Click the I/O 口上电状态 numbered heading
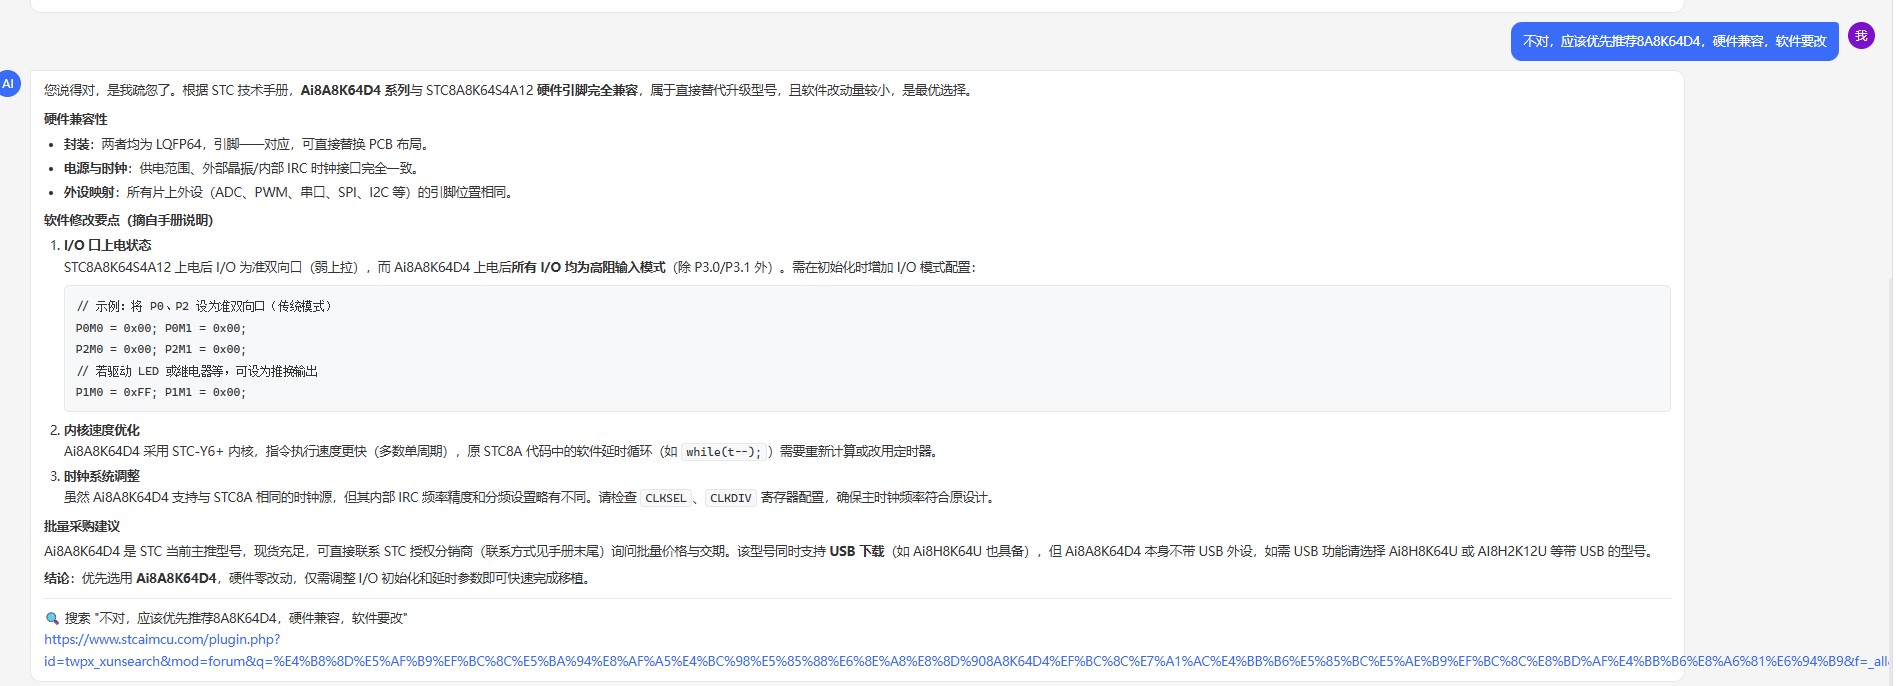This screenshot has width=1896, height=686. 107,245
